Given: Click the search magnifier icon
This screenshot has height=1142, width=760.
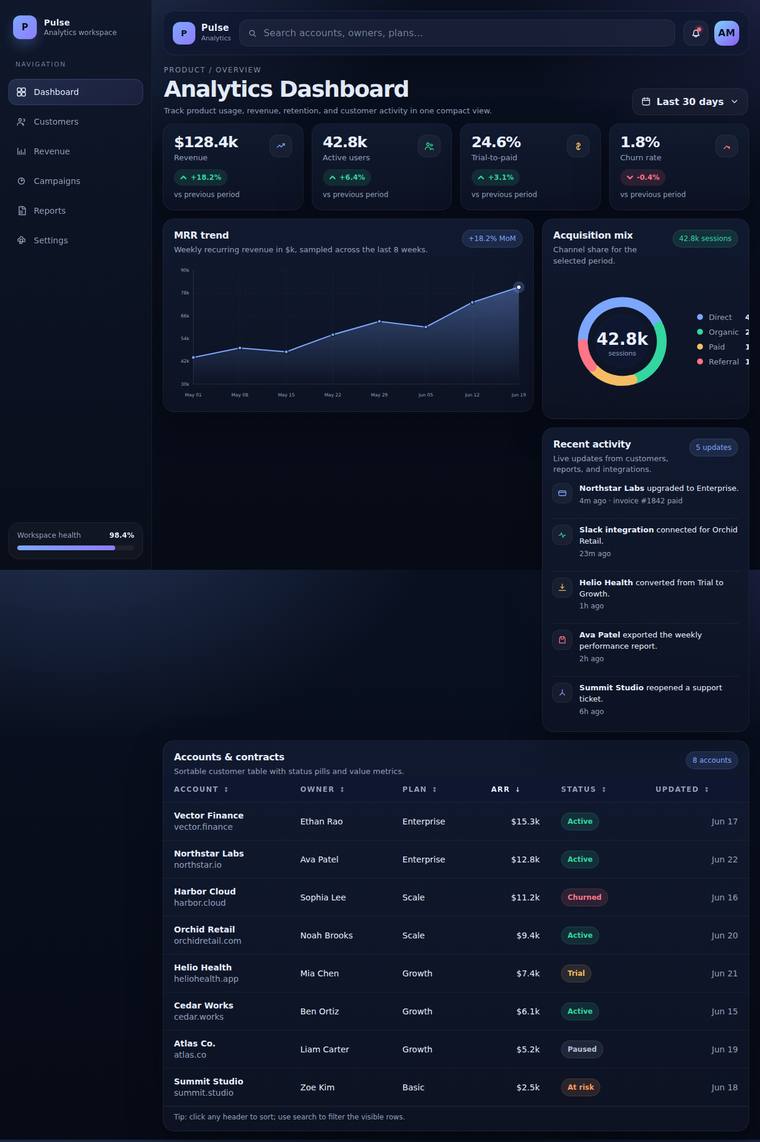Looking at the screenshot, I should [253, 34].
